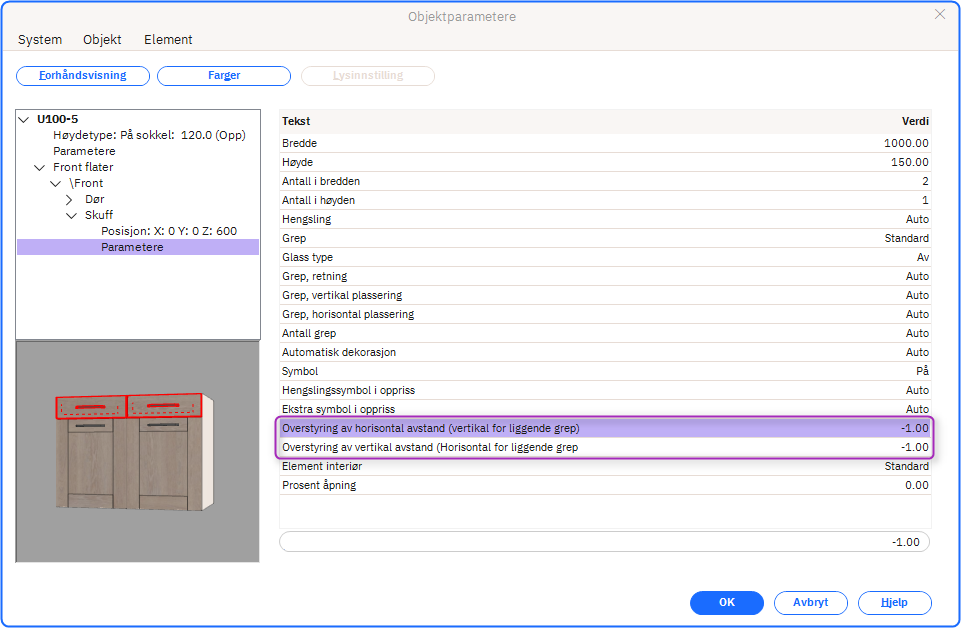Select the Antall grep row
961x628 pixels.
605,333
